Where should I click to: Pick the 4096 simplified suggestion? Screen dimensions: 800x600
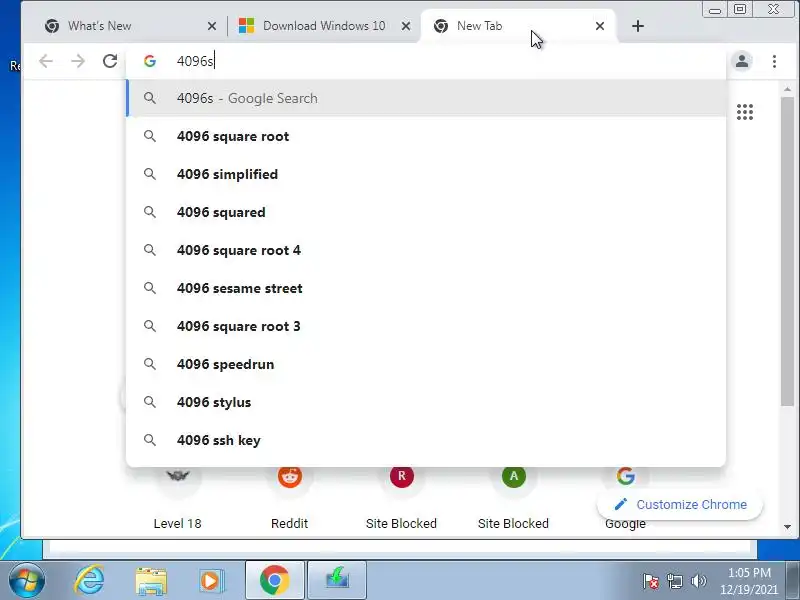pyautogui.click(x=426, y=174)
